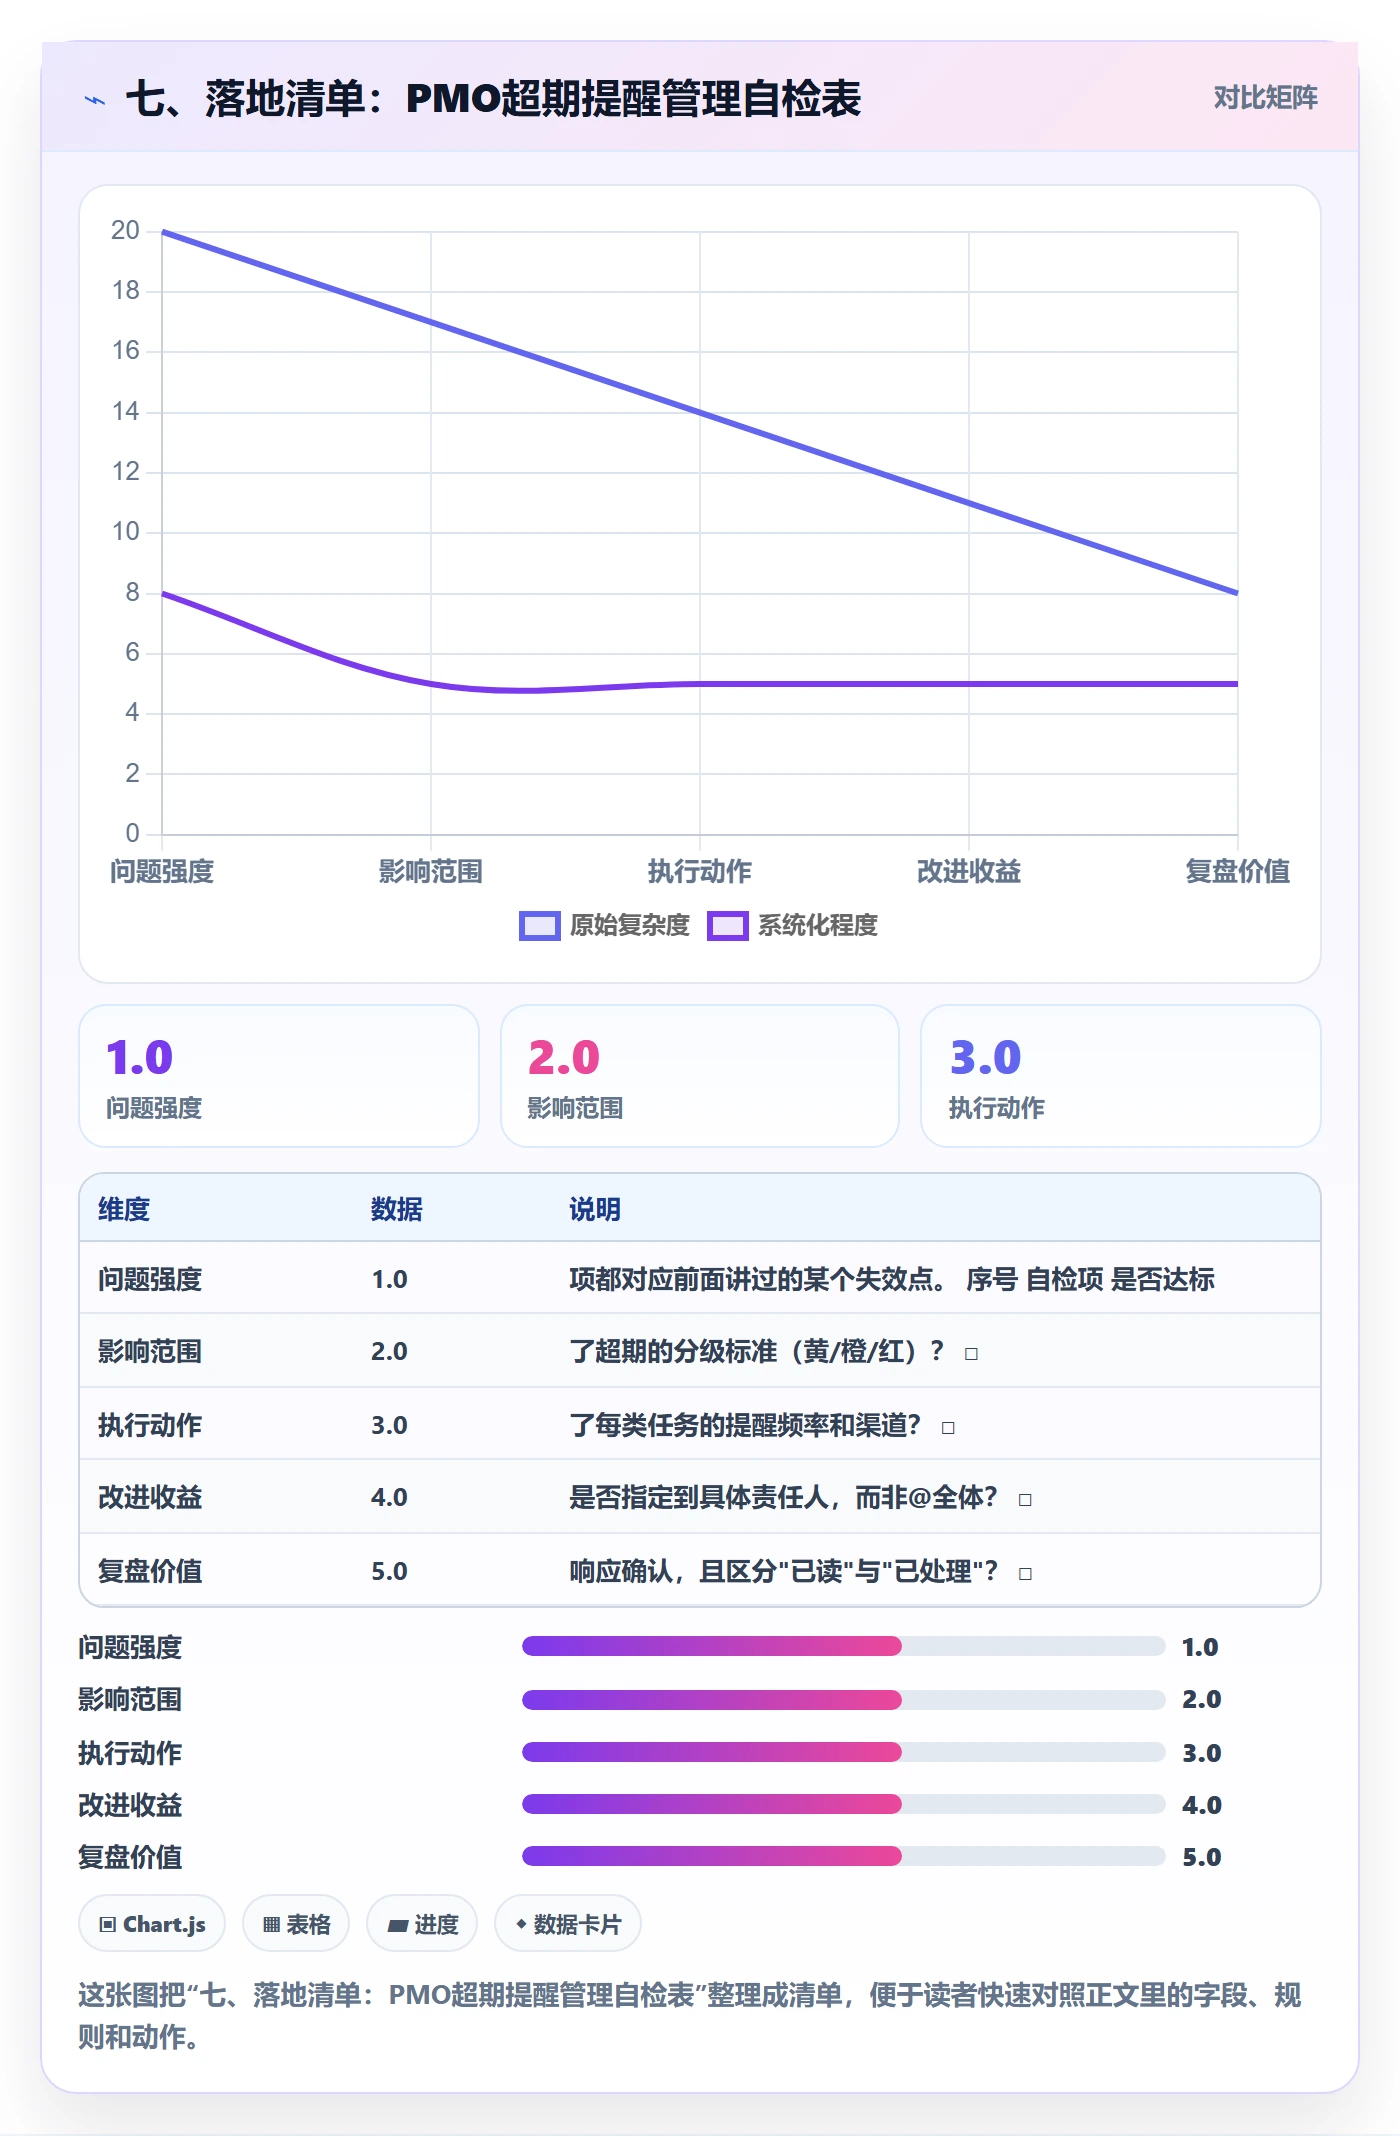Click the 复盘价值 x-axis label on chart
This screenshot has width=1400, height=2136.
[x=1238, y=872]
